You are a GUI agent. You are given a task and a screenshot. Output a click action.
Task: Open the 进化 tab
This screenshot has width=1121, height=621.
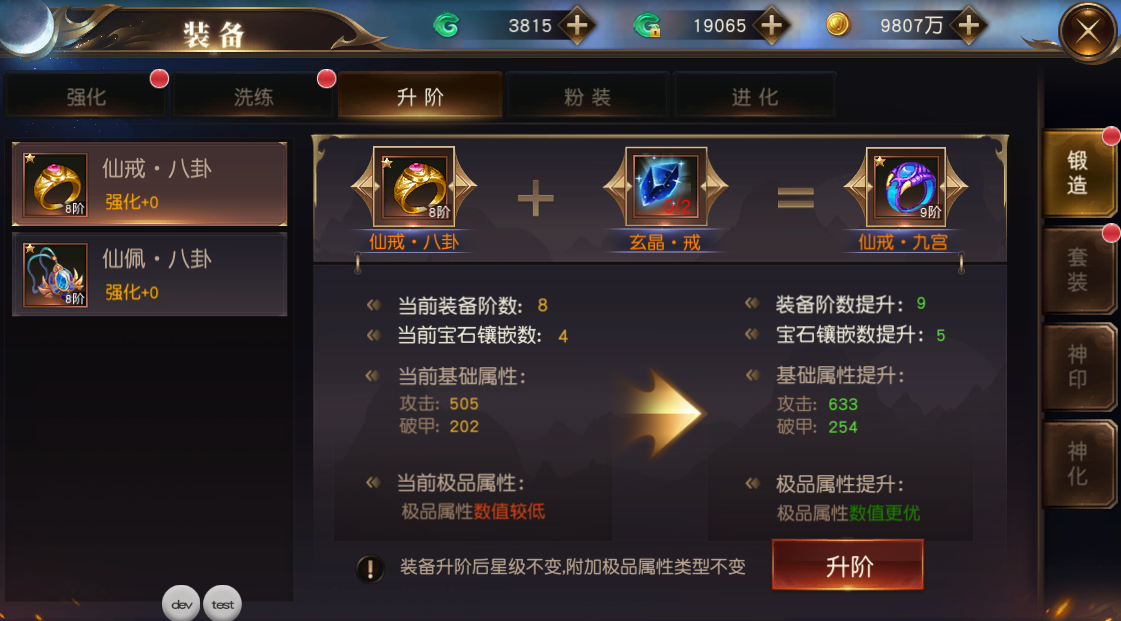point(754,96)
